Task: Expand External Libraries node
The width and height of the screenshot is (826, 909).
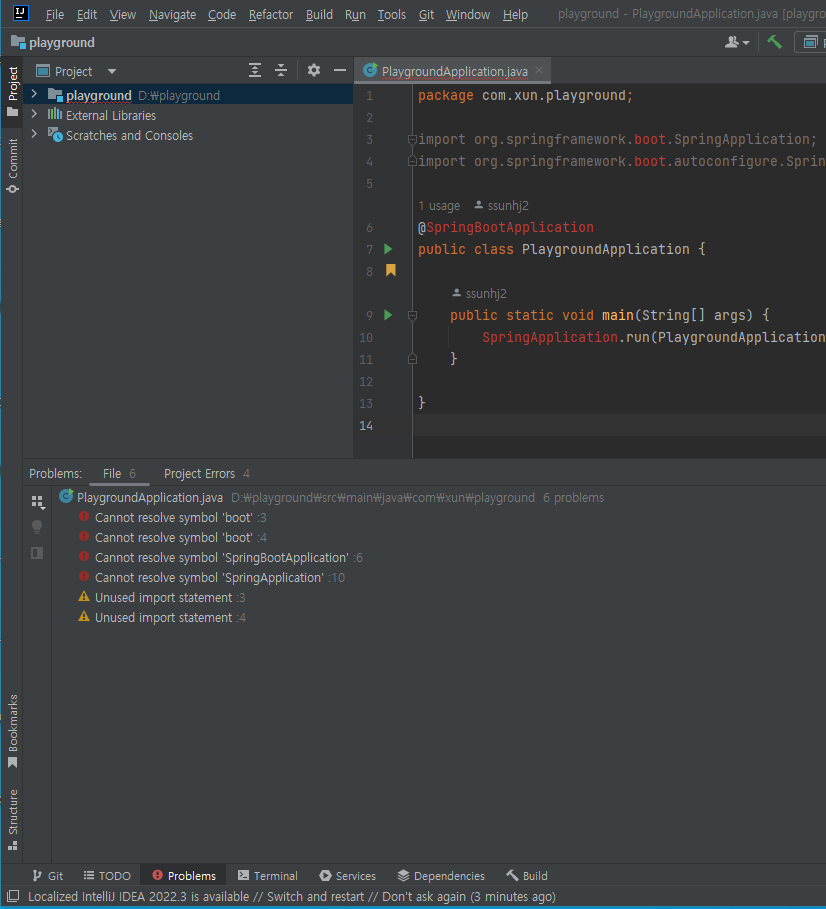Action: click(x=34, y=114)
